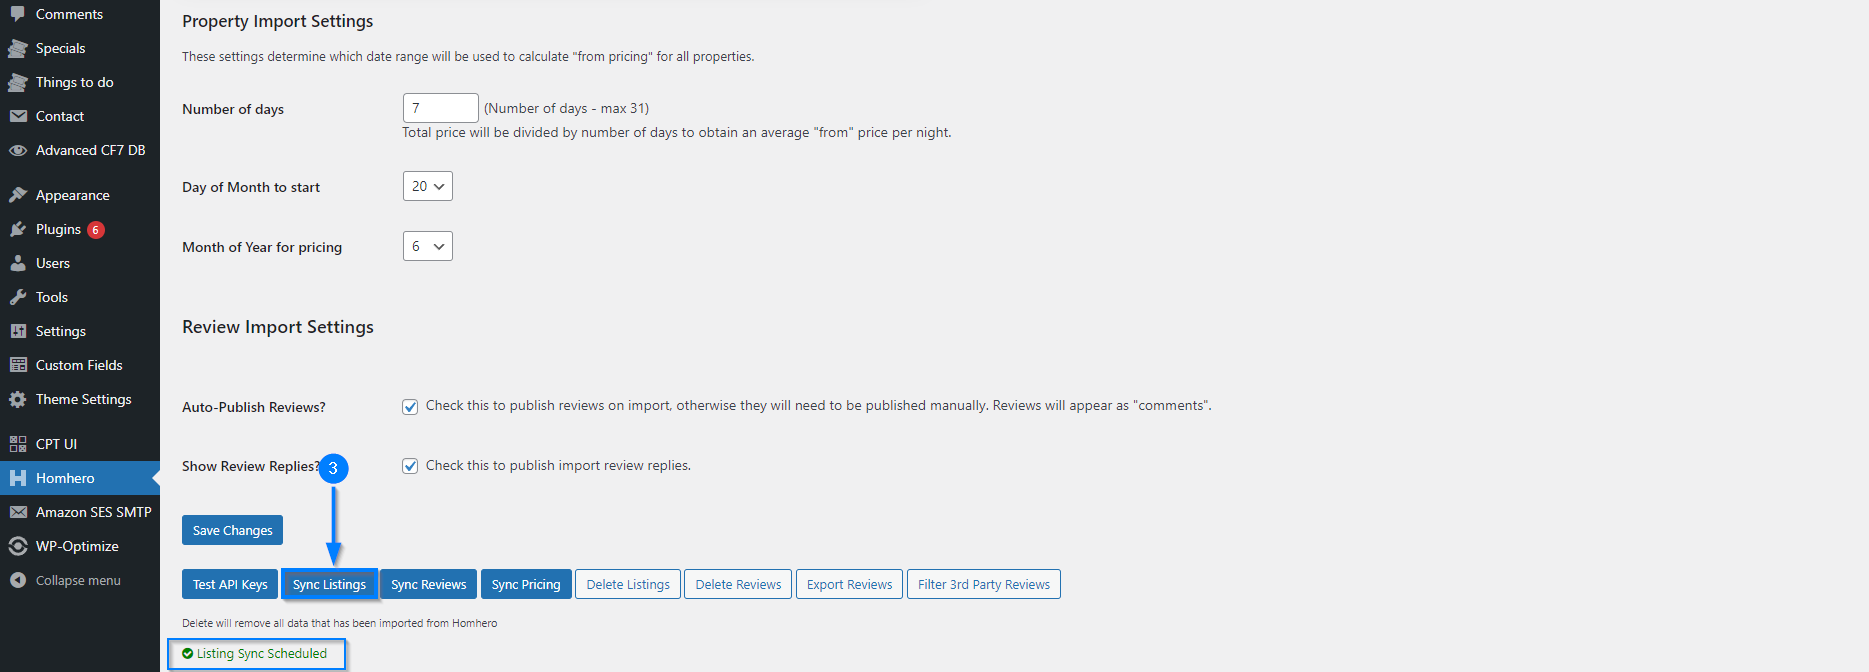1869x672 pixels.
Task: Click the Delete Reviews button
Action: coord(738,584)
